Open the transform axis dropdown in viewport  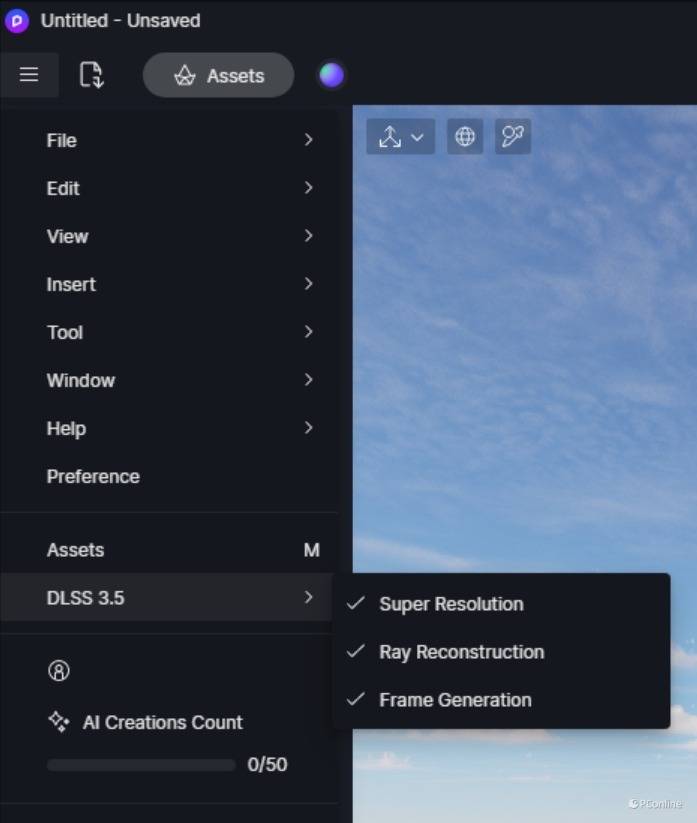click(401, 137)
